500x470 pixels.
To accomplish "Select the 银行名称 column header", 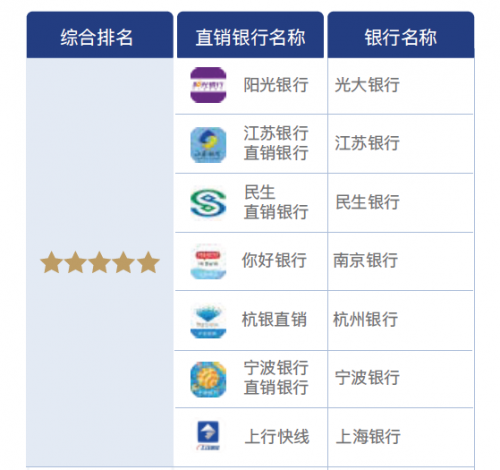I will [401, 35].
